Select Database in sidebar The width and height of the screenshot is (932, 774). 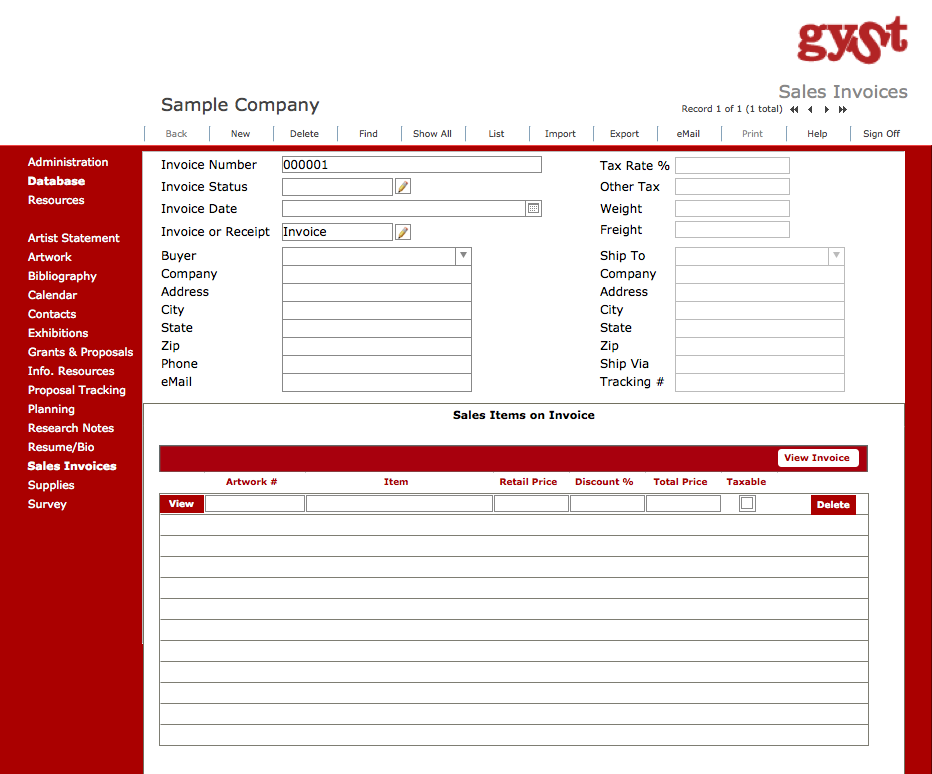click(x=56, y=181)
